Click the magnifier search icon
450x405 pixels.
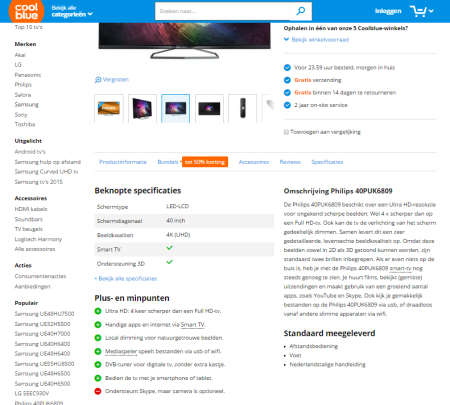[301, 11]
